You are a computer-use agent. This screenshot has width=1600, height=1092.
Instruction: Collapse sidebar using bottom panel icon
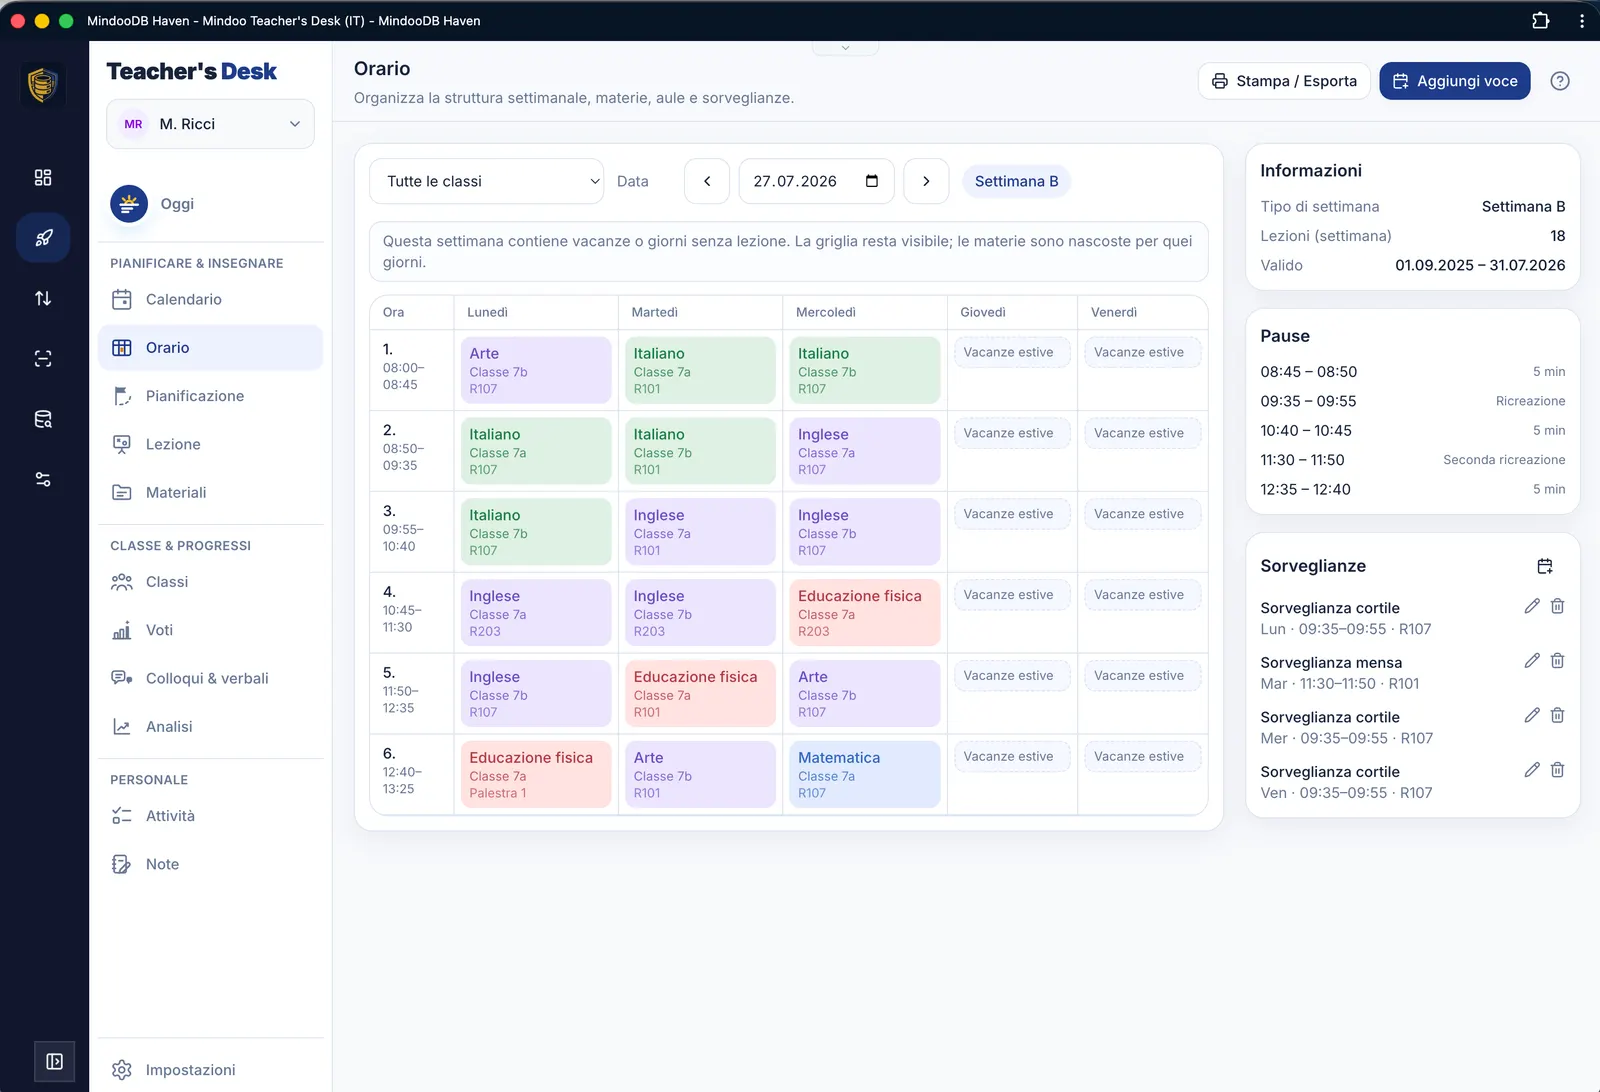tap(55, 1061)
